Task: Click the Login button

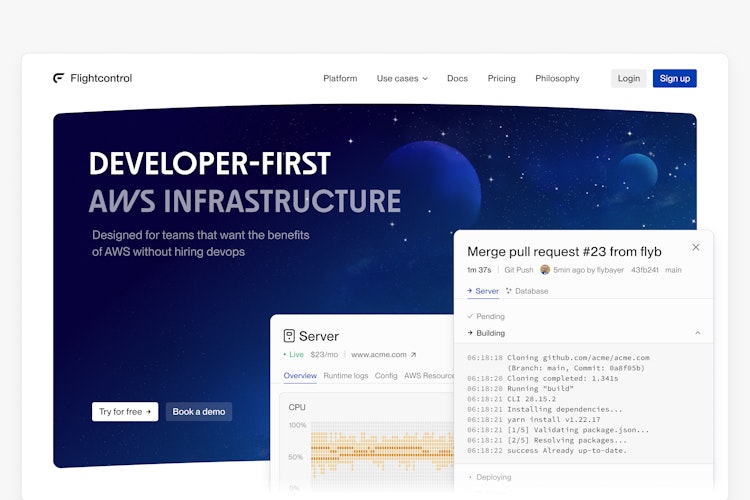Action: 629,78
